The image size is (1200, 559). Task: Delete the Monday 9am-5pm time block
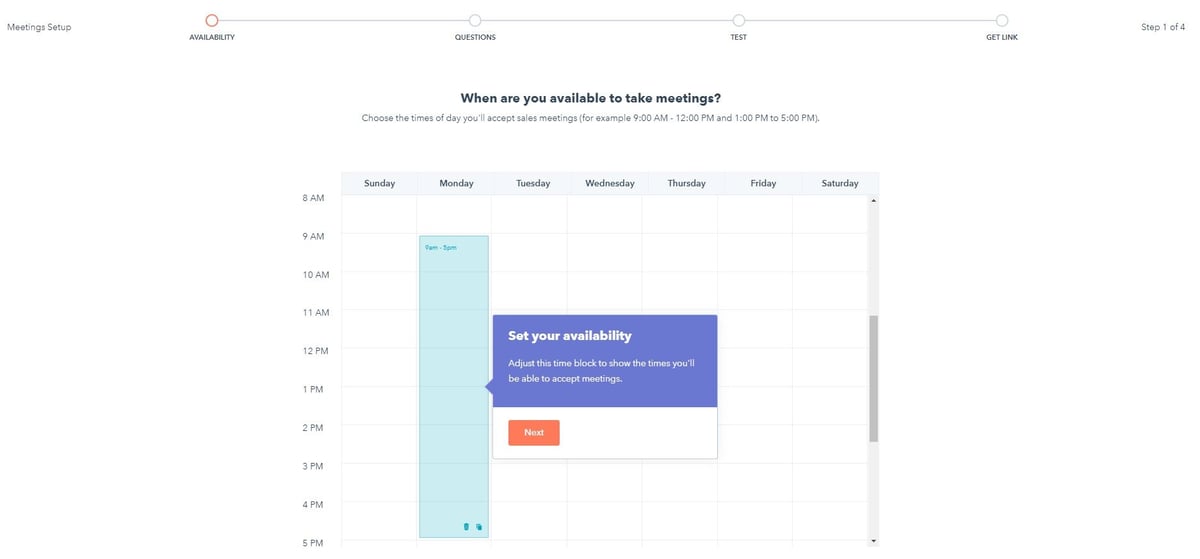466,527
